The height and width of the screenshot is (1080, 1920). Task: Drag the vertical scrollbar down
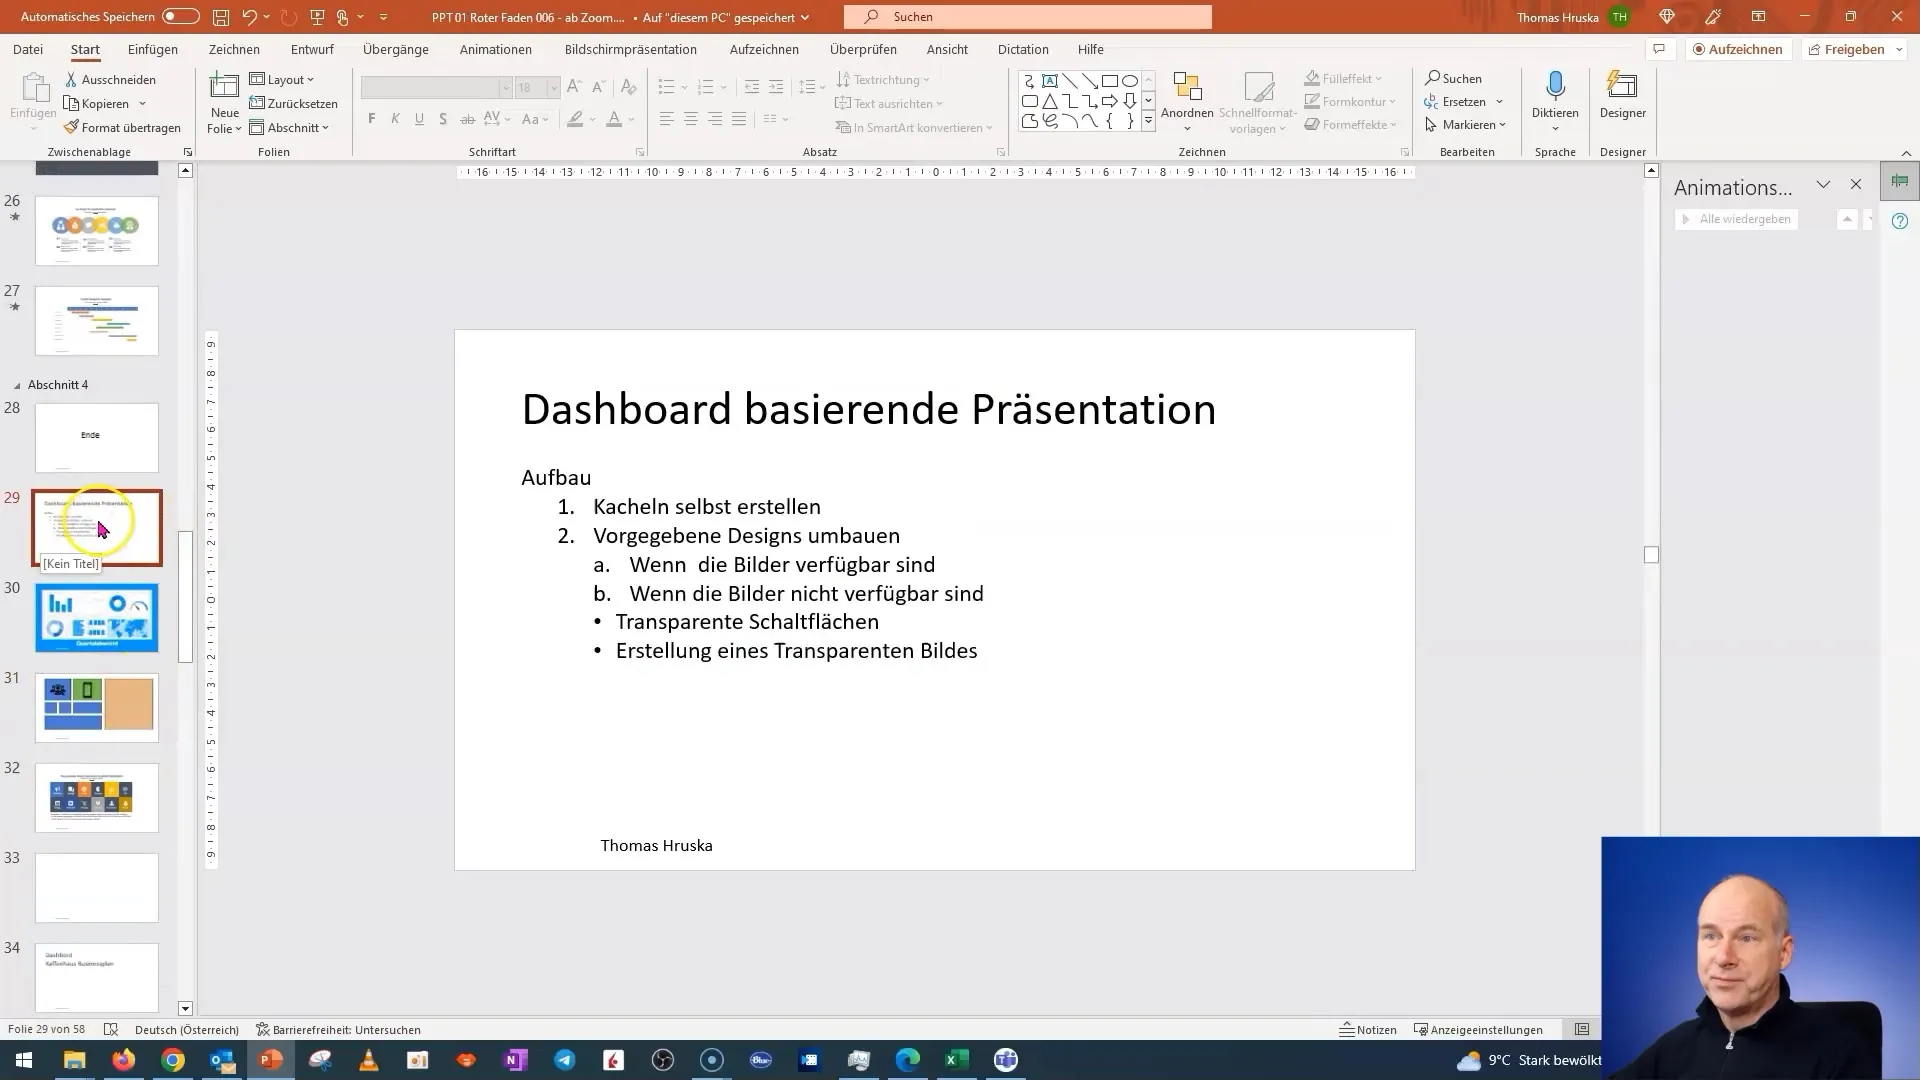[x=1652, y=555]
